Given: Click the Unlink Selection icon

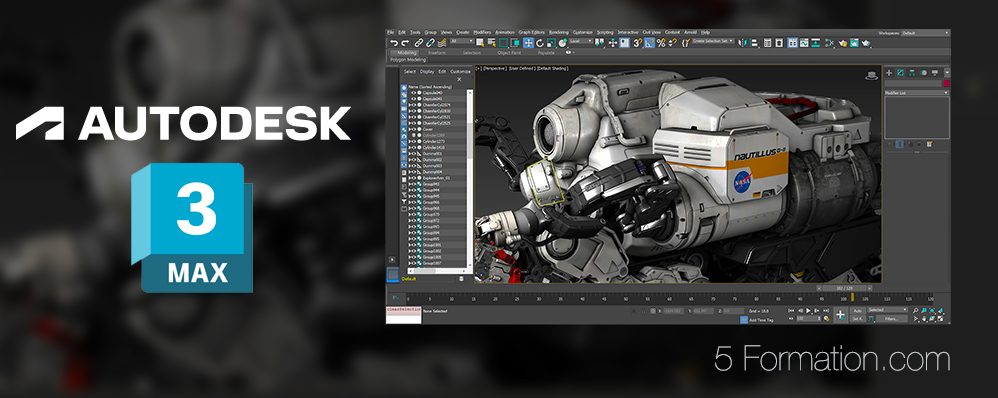Looking at the screenshot, I should 430,43.
